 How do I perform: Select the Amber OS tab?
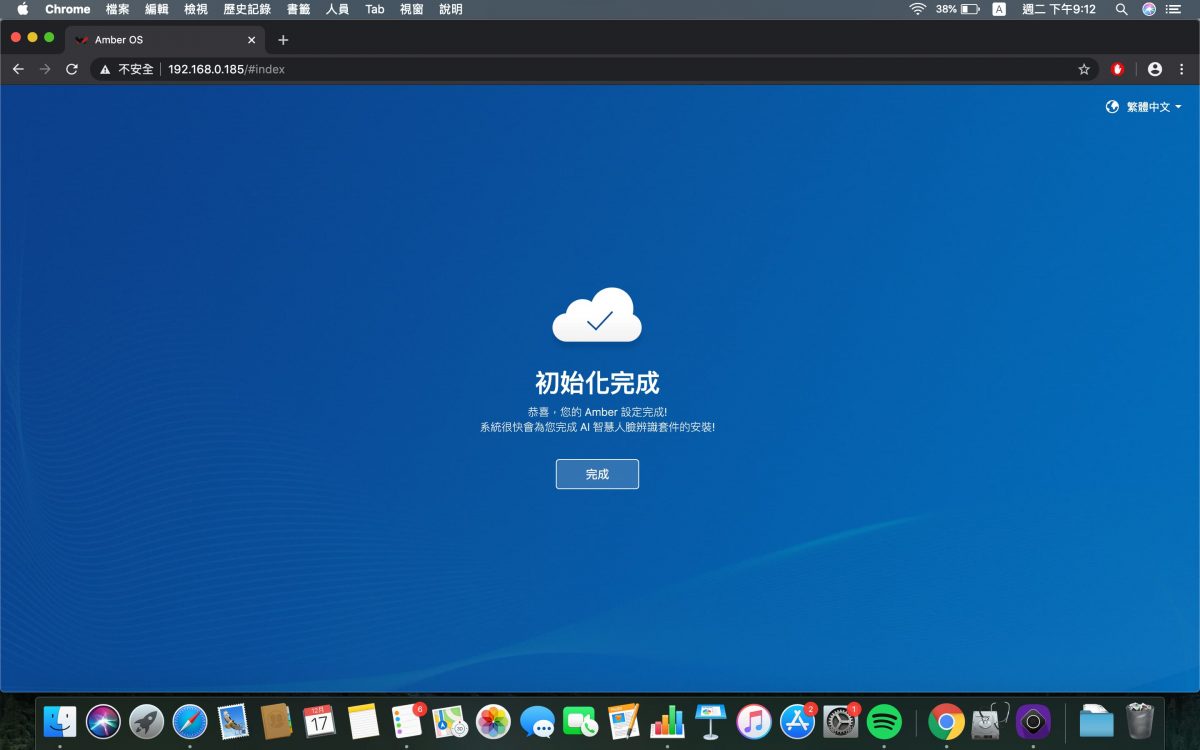click(166, 40)
